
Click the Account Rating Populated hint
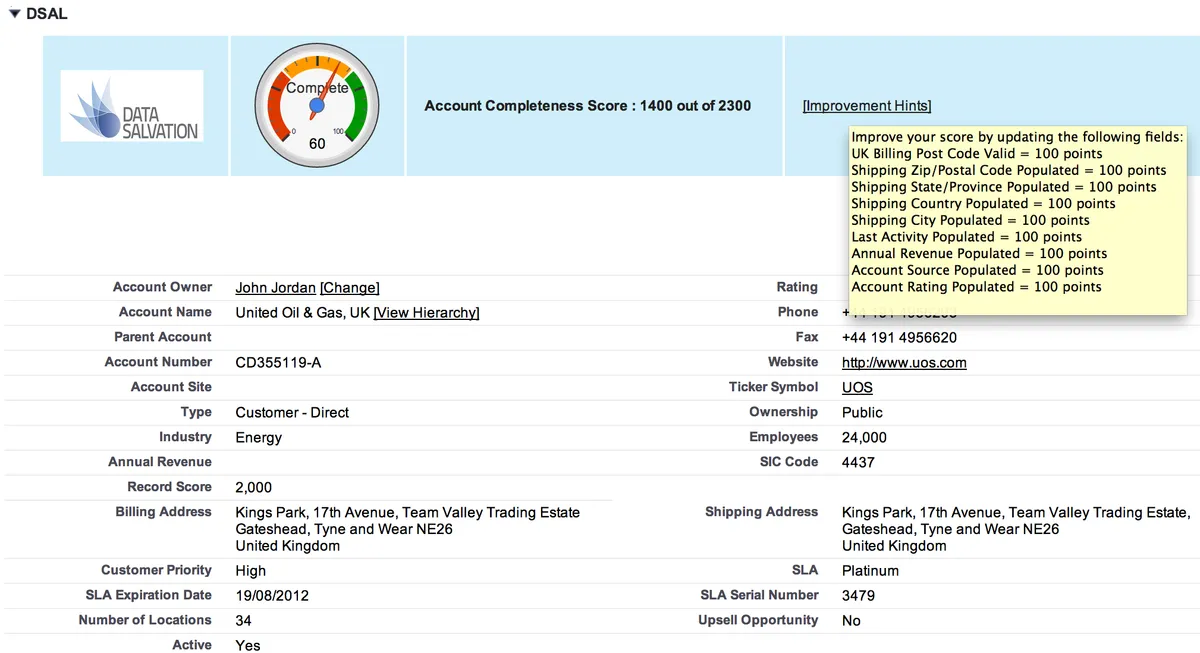(x=976, y=287)
